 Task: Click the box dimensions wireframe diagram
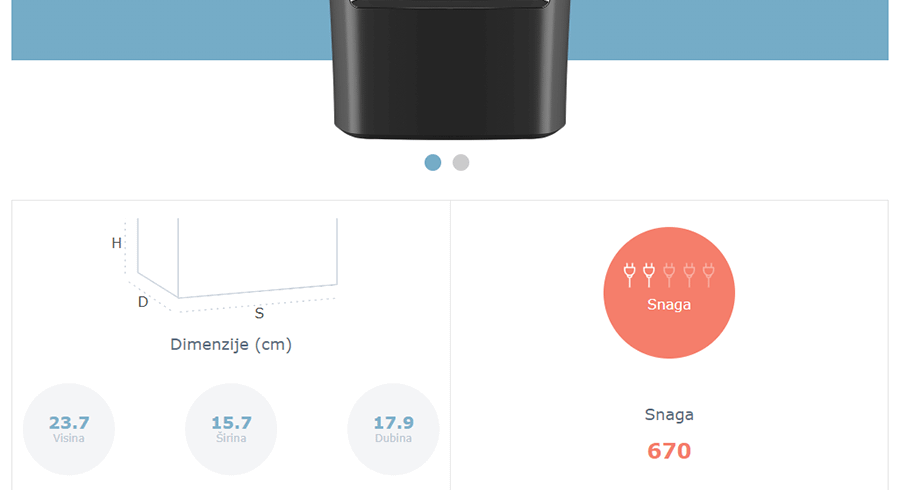point(238,258)
